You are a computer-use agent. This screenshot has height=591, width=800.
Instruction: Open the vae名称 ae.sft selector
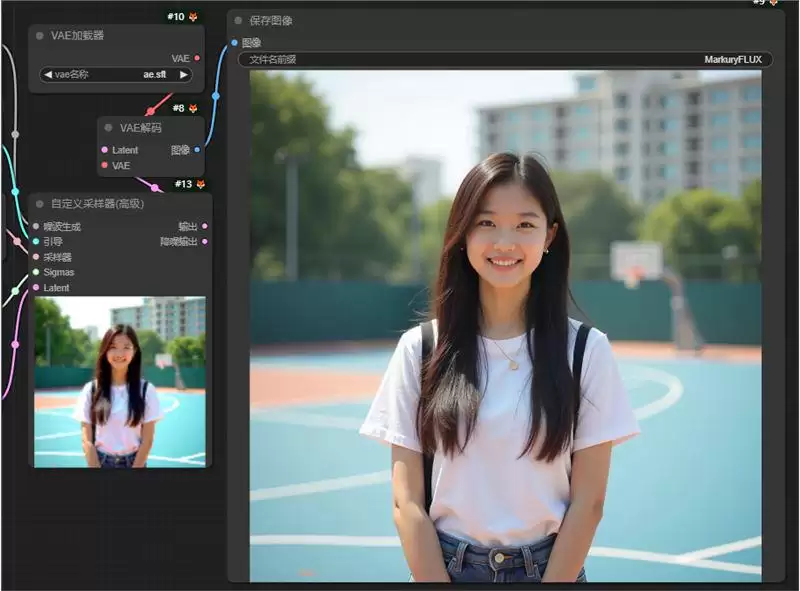coord(116,75)
